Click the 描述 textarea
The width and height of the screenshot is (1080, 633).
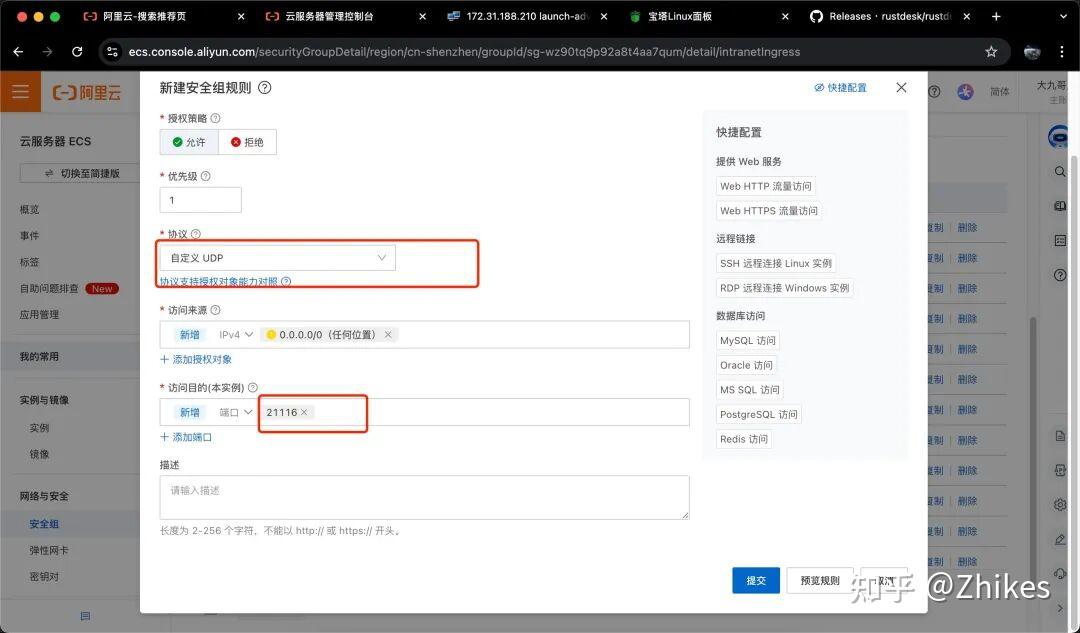click(x=424, y=497)
